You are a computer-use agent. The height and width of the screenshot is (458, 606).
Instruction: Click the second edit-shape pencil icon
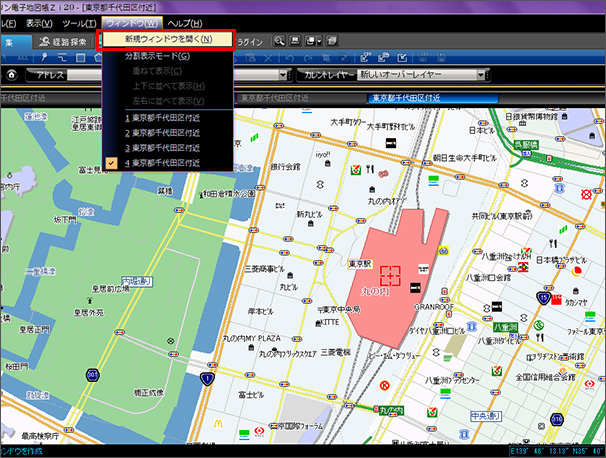tap(383, 58)
